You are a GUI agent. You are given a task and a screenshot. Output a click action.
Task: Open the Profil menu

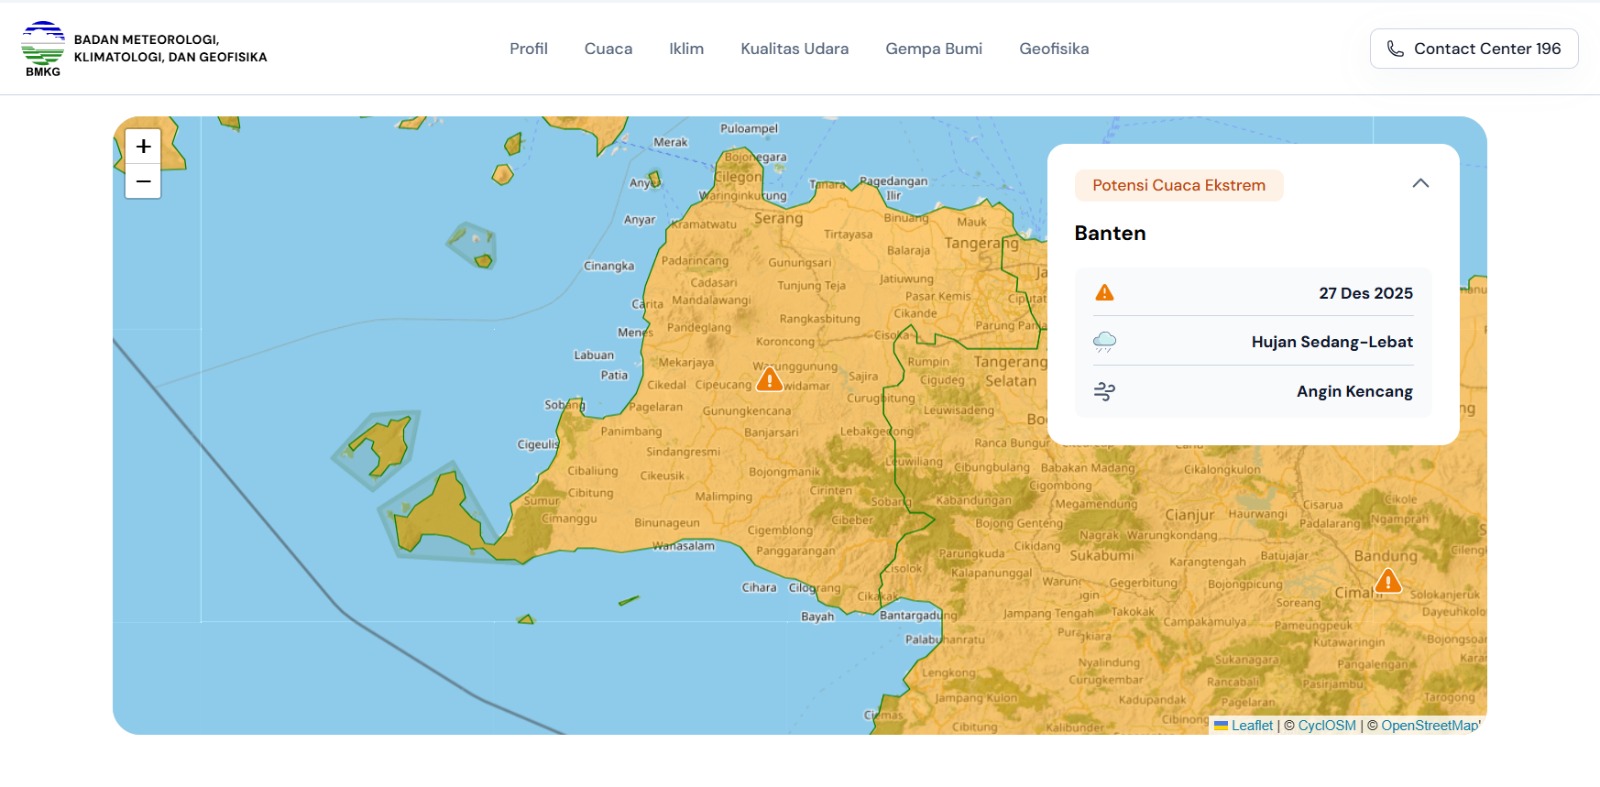[x=528, y=49]
